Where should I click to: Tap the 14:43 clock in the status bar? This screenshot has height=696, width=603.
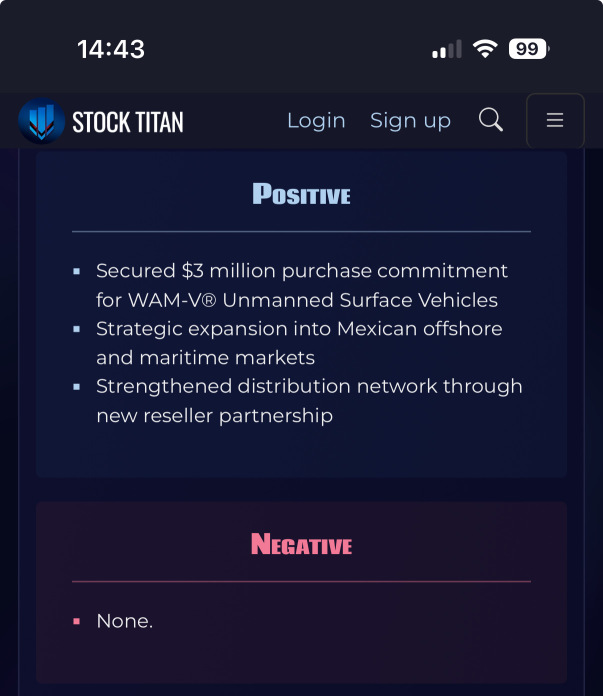pos(111,49)
